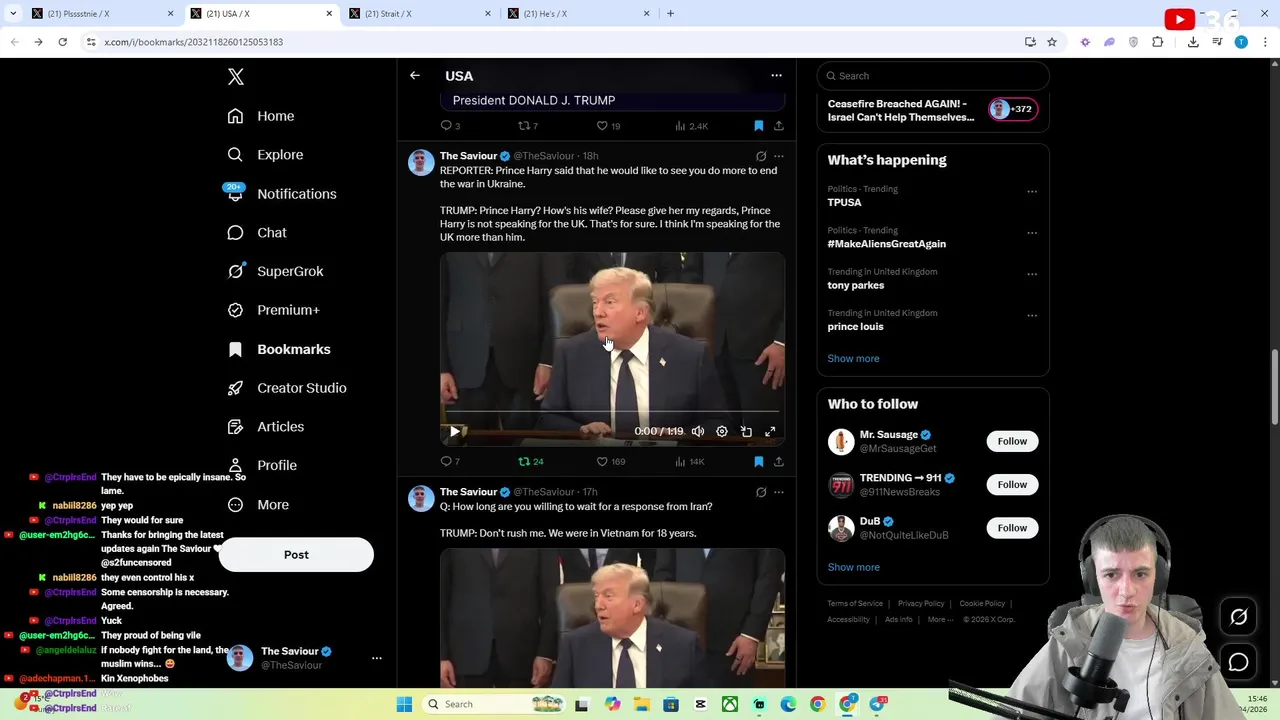Open File Explorer from taskbar
Image resolution: width=1280 pixels, height=720 pixels.
coord(641,705)
